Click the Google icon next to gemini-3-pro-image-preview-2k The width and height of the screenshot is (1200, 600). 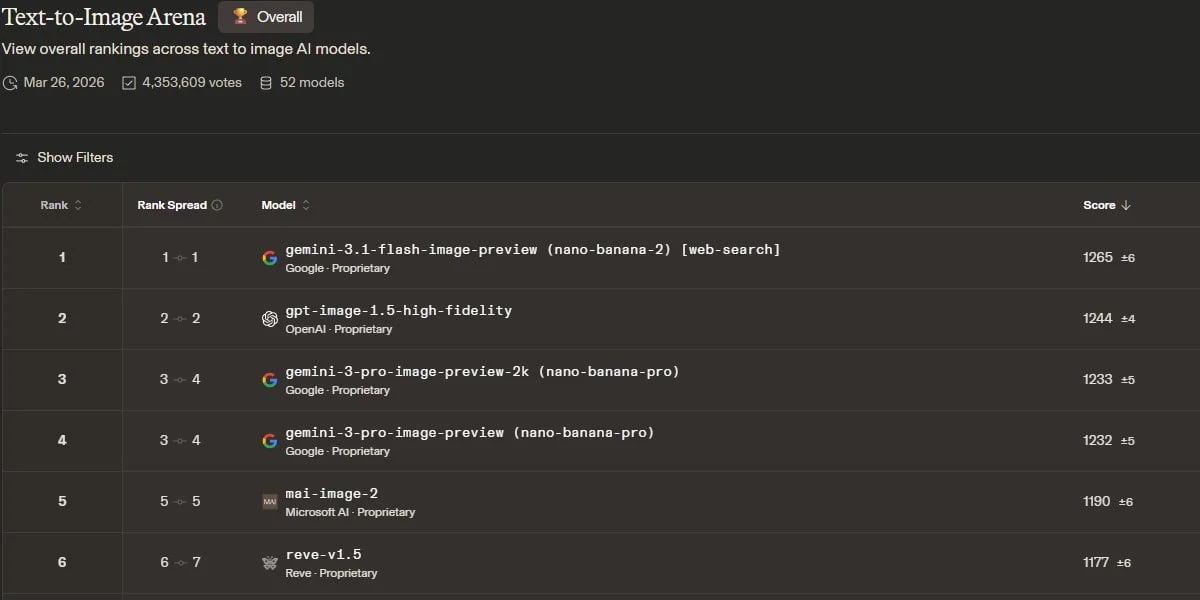(x=269, y=379)
